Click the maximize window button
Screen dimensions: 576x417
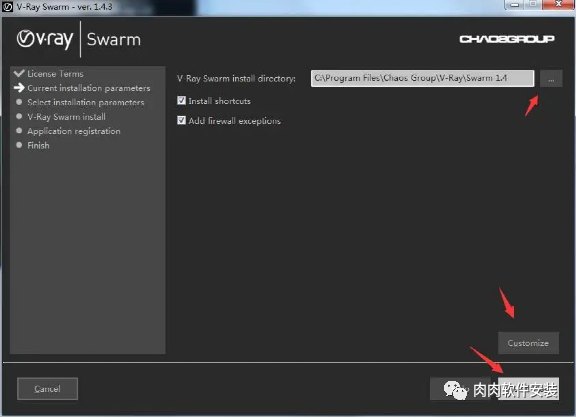(x=533, y=4)
